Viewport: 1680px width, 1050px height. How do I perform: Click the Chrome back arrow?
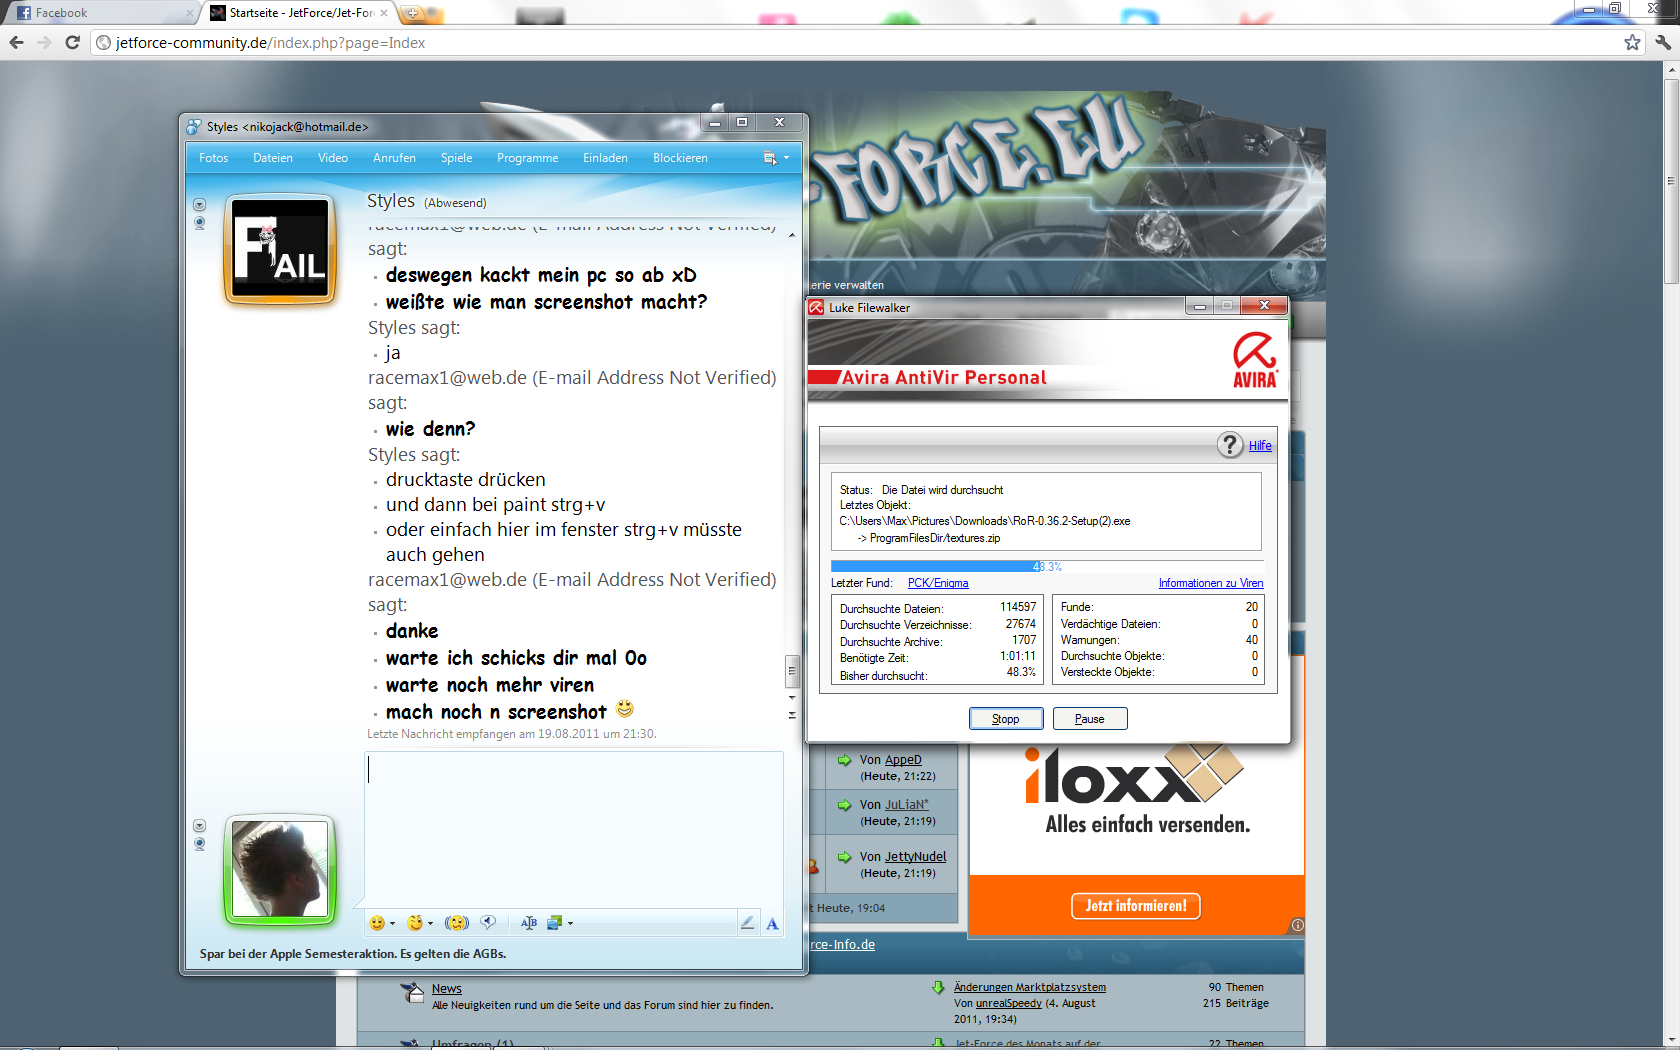(x=16, y=42)
